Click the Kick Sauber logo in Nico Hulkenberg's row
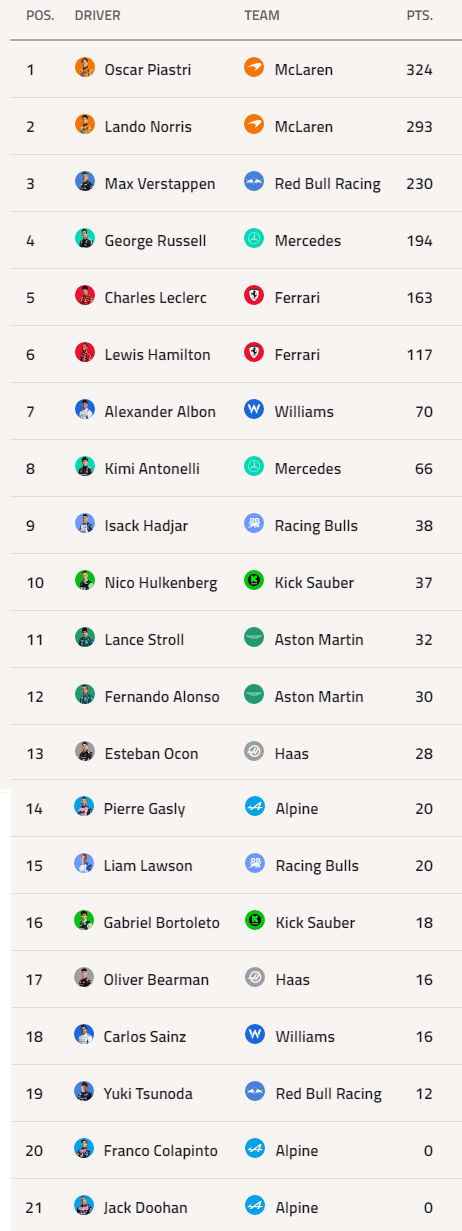 (x=254, y=581)
